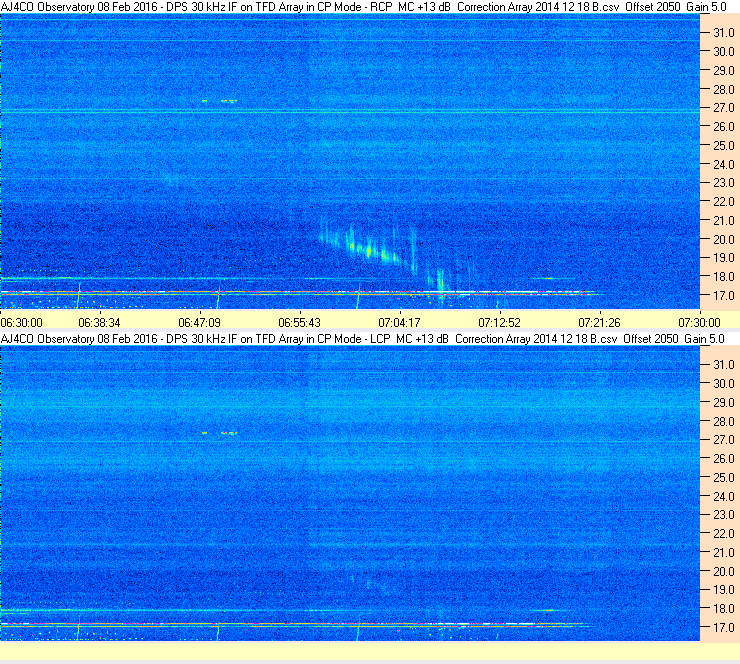
Task: Select the 19.0 frequency label in RCP panel
Action: [723, 258]
